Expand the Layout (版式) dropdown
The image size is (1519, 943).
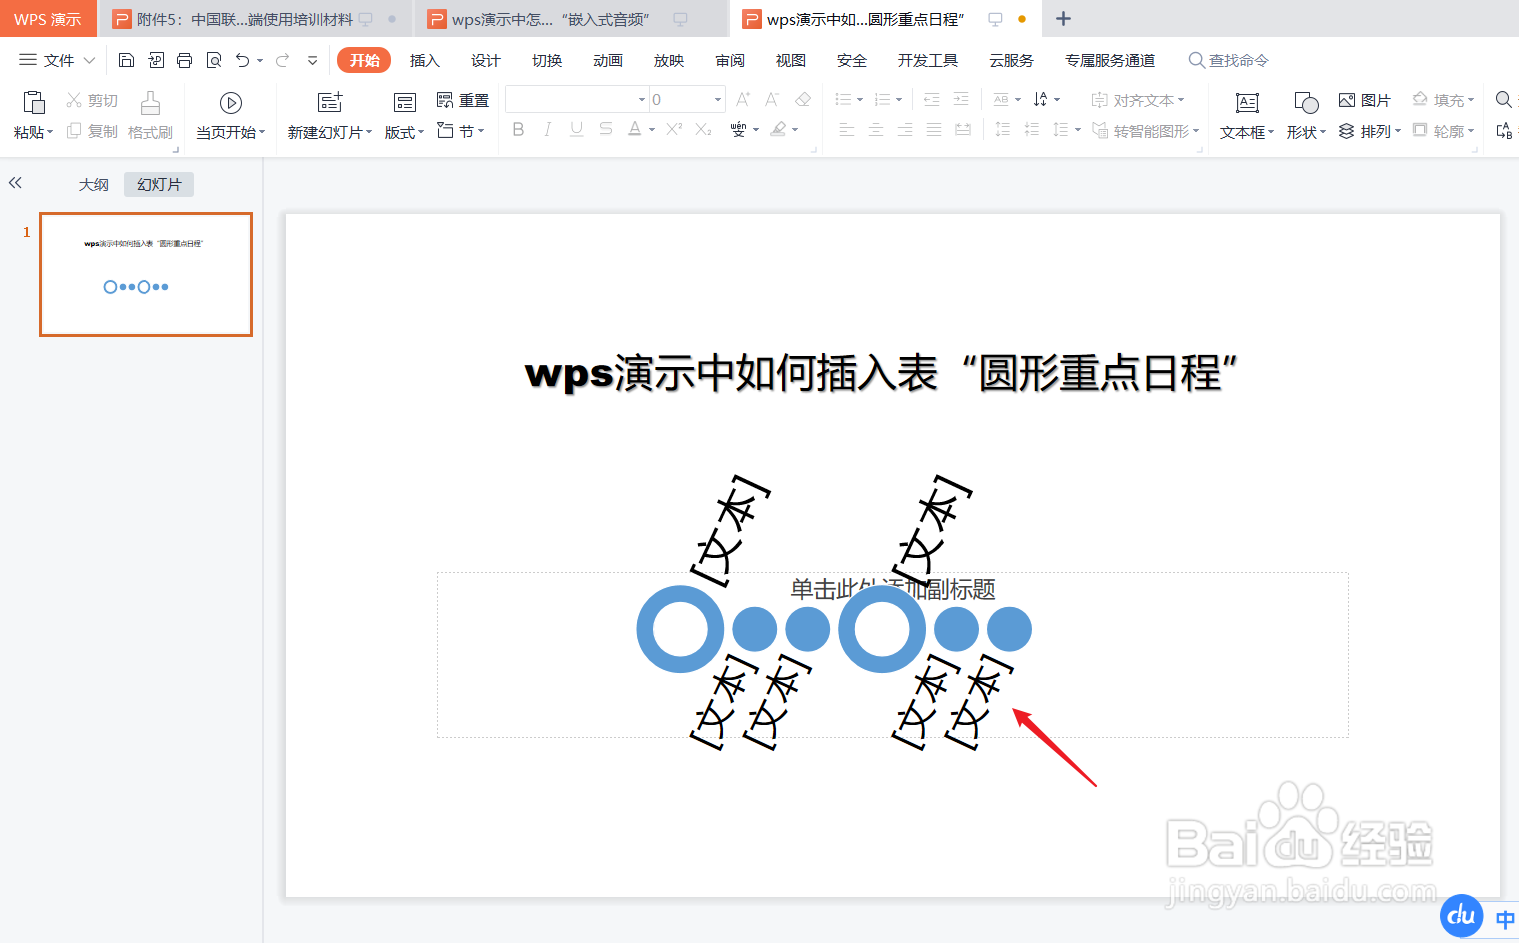[x=421, y=132]
